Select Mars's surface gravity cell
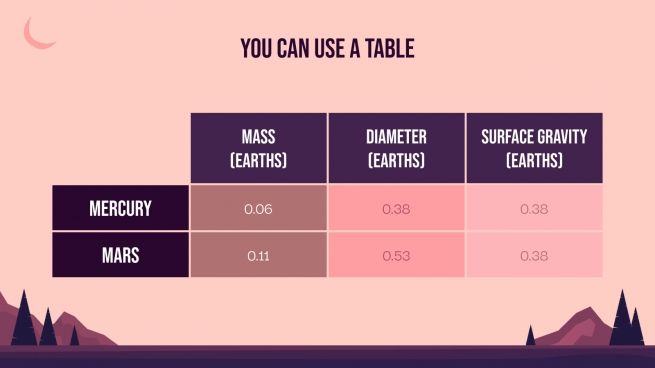Screen dimensions: 655x368 (534, 255)
